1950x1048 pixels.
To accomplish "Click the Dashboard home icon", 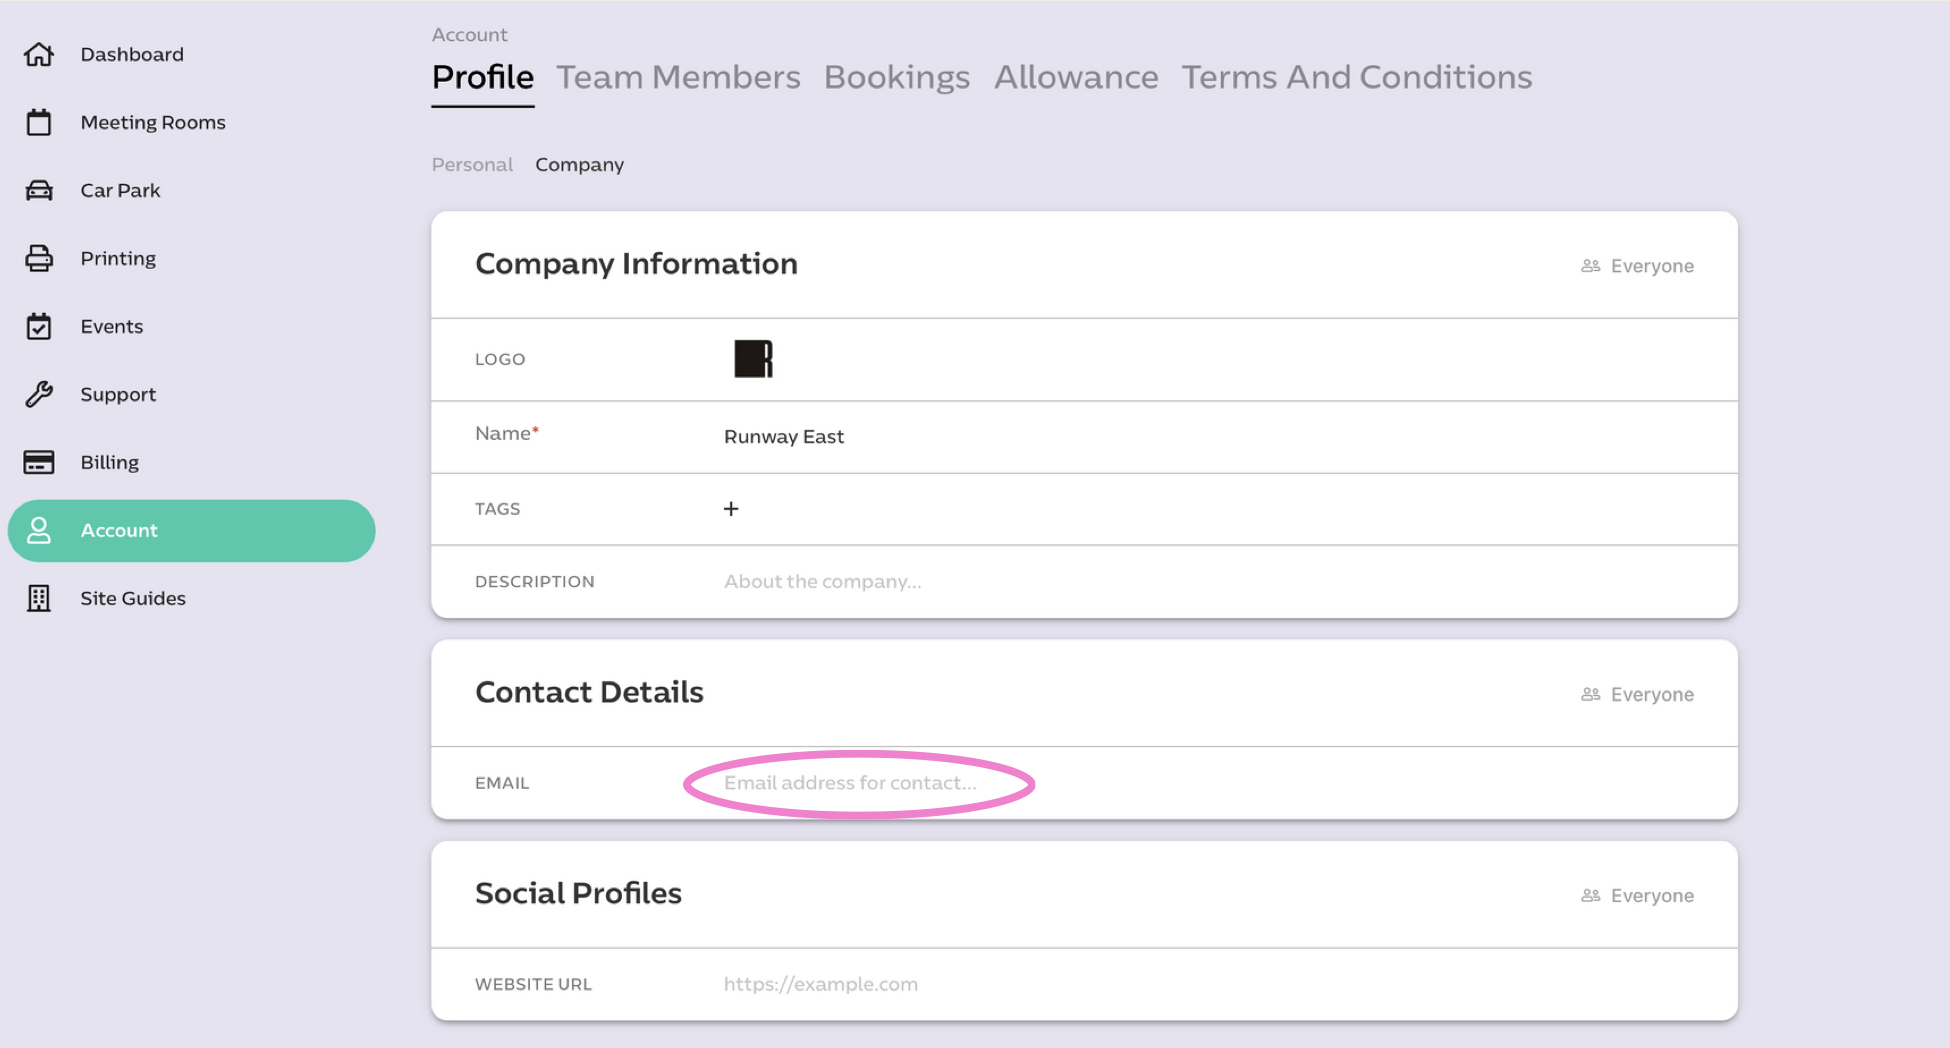I will tap(39, 54).
